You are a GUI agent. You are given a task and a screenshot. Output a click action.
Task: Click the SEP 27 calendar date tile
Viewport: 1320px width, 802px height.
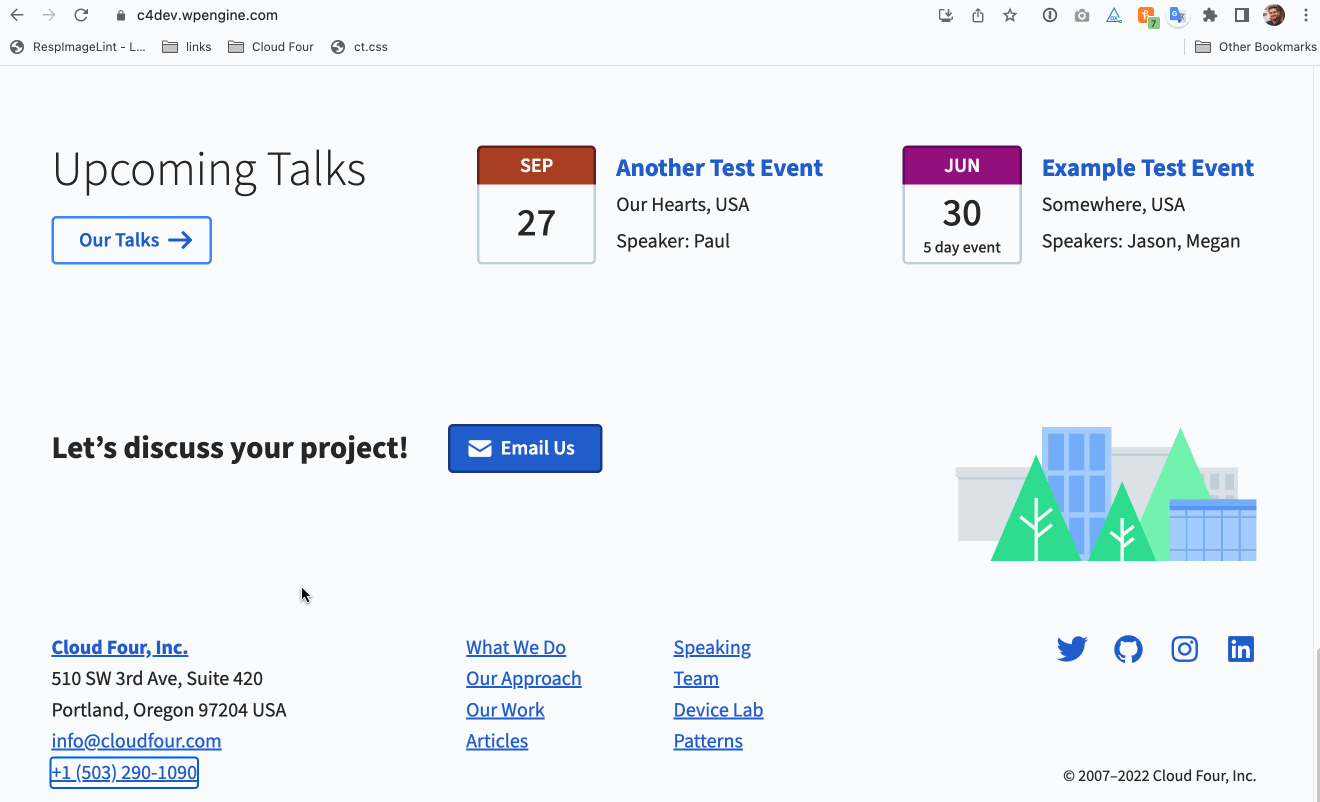click(537, 205)
